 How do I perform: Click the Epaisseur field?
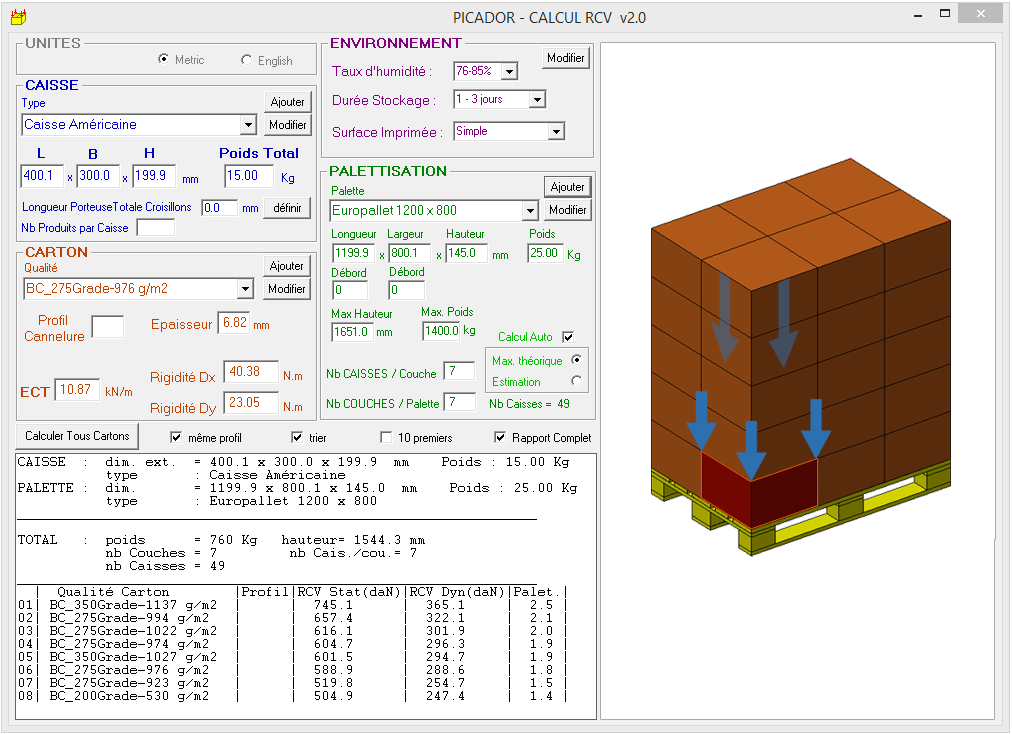pos(234,323)
